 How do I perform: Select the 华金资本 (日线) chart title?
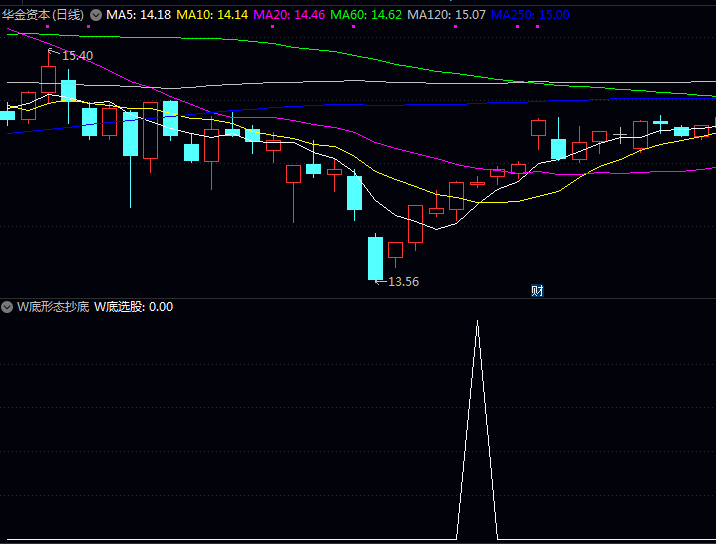pyautogui.click(x=43, y=15)
